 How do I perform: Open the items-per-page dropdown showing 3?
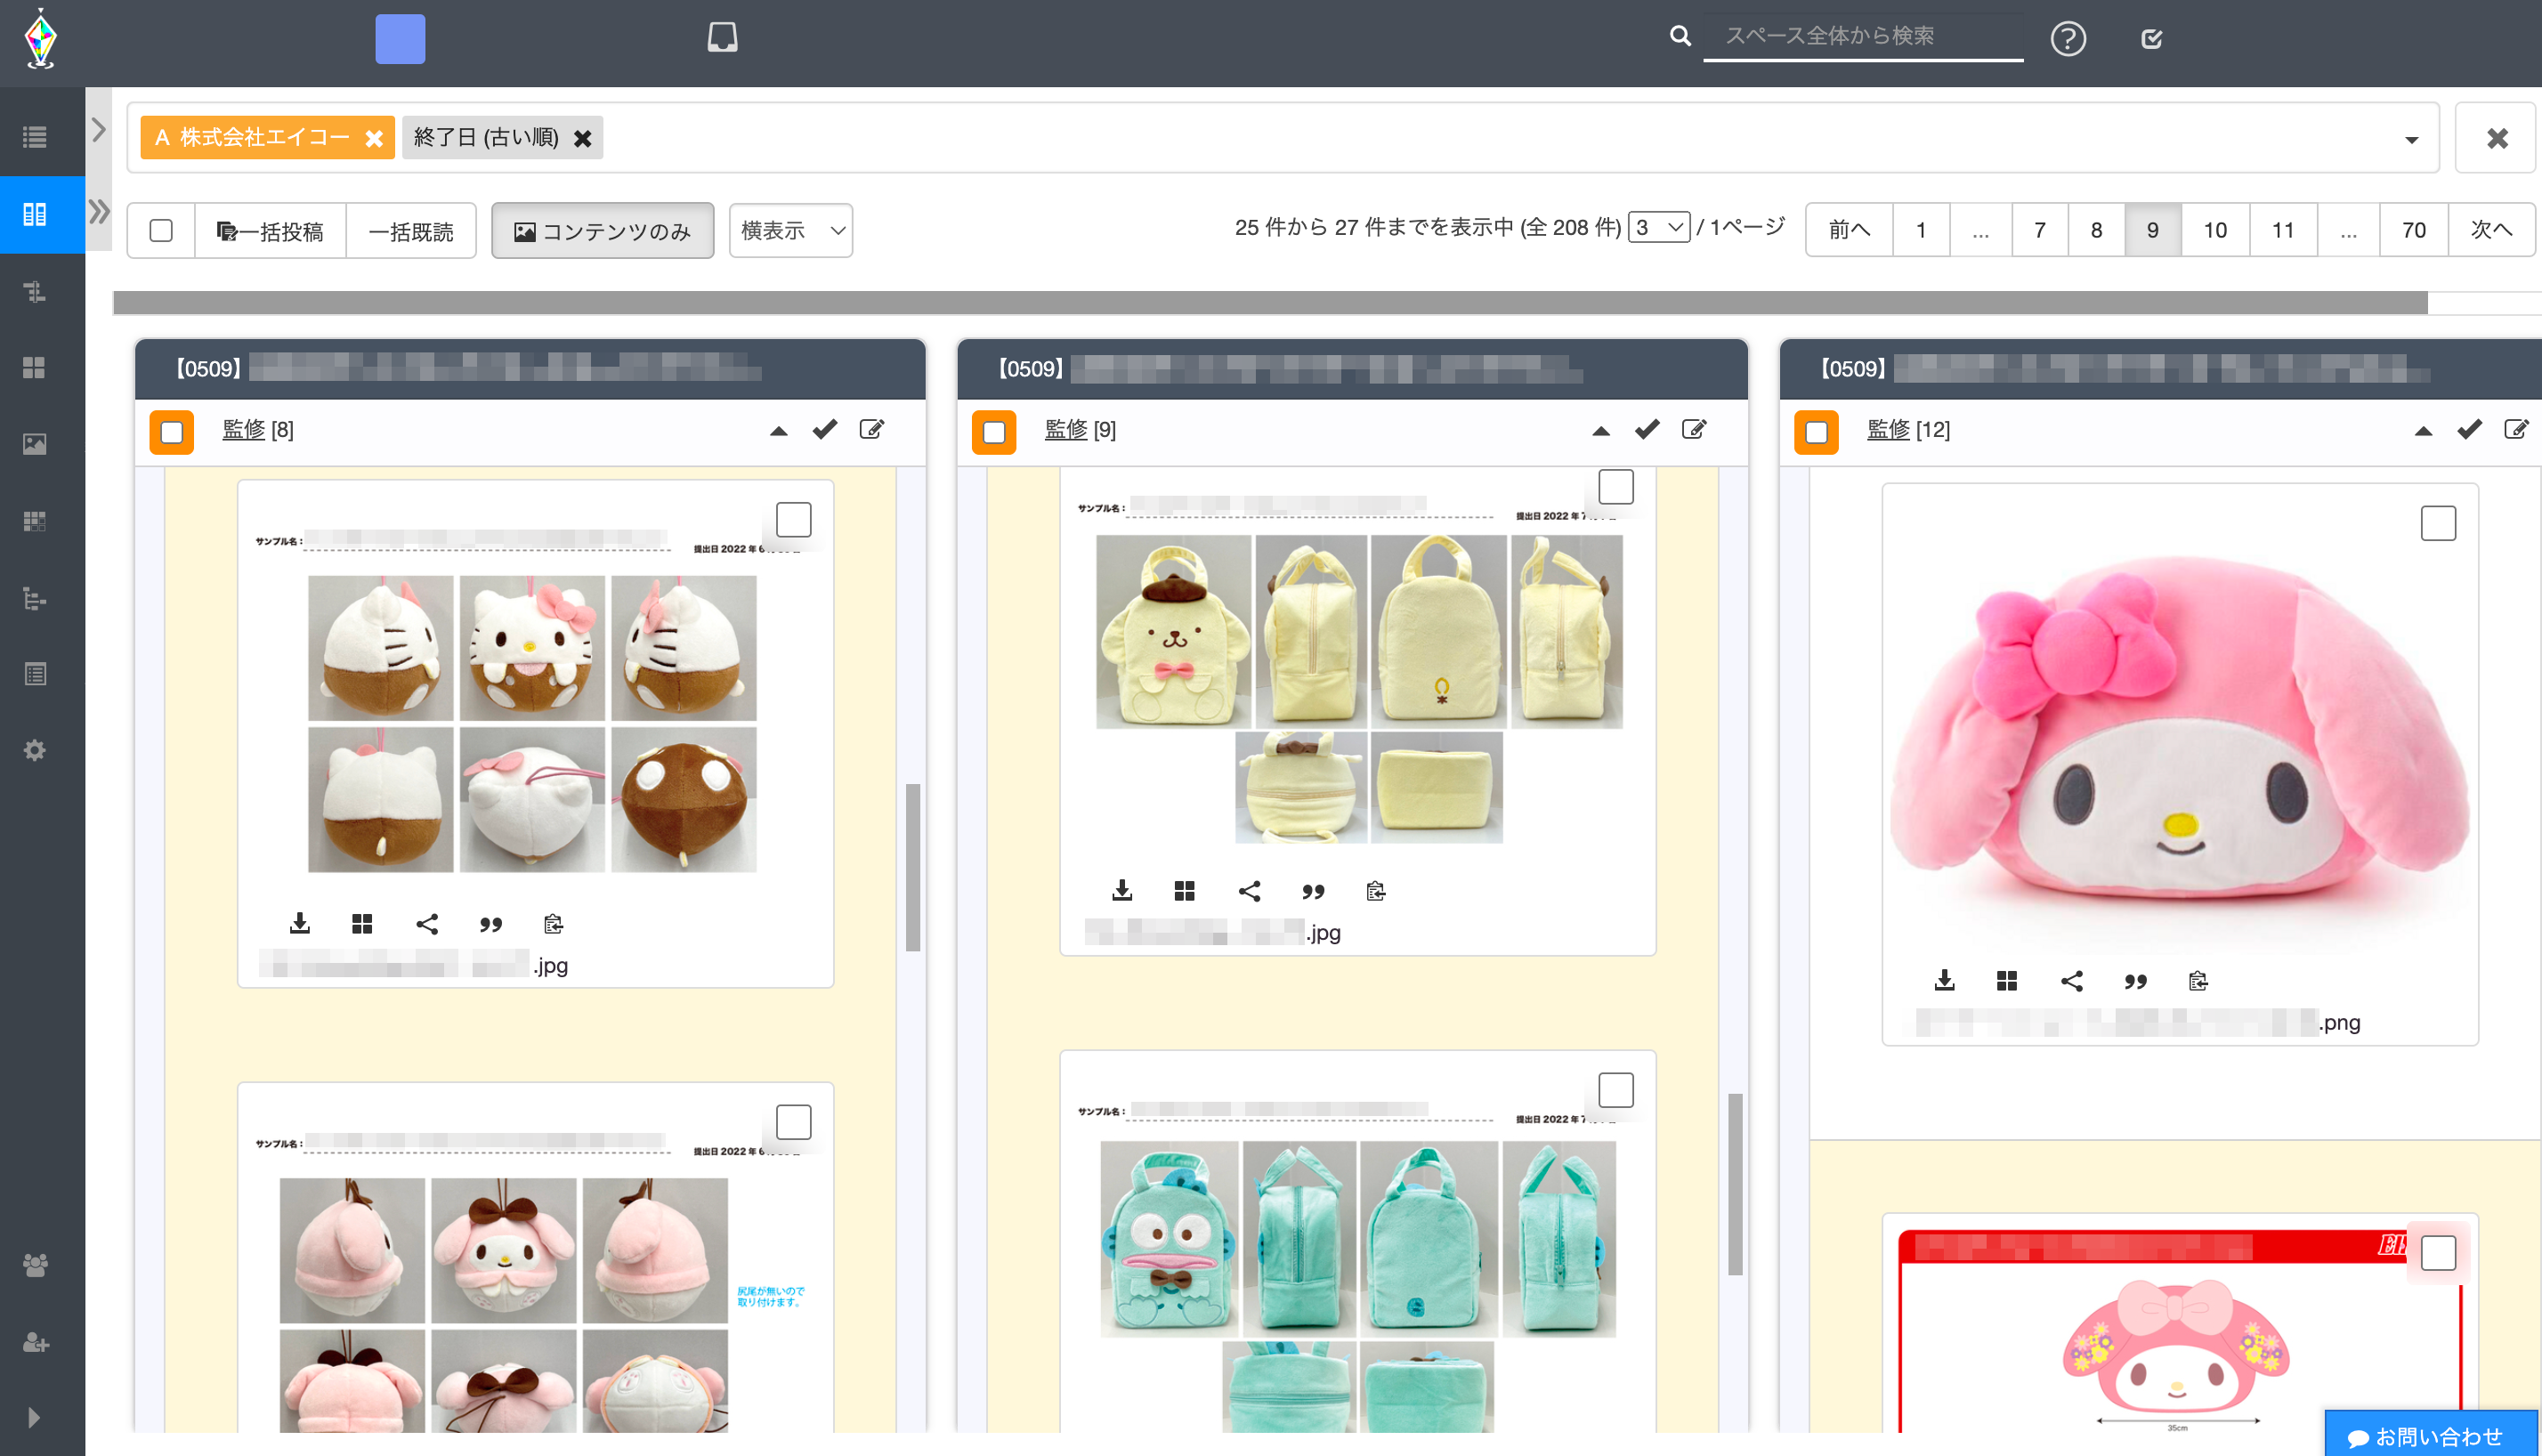click(x=1659, y=227)
